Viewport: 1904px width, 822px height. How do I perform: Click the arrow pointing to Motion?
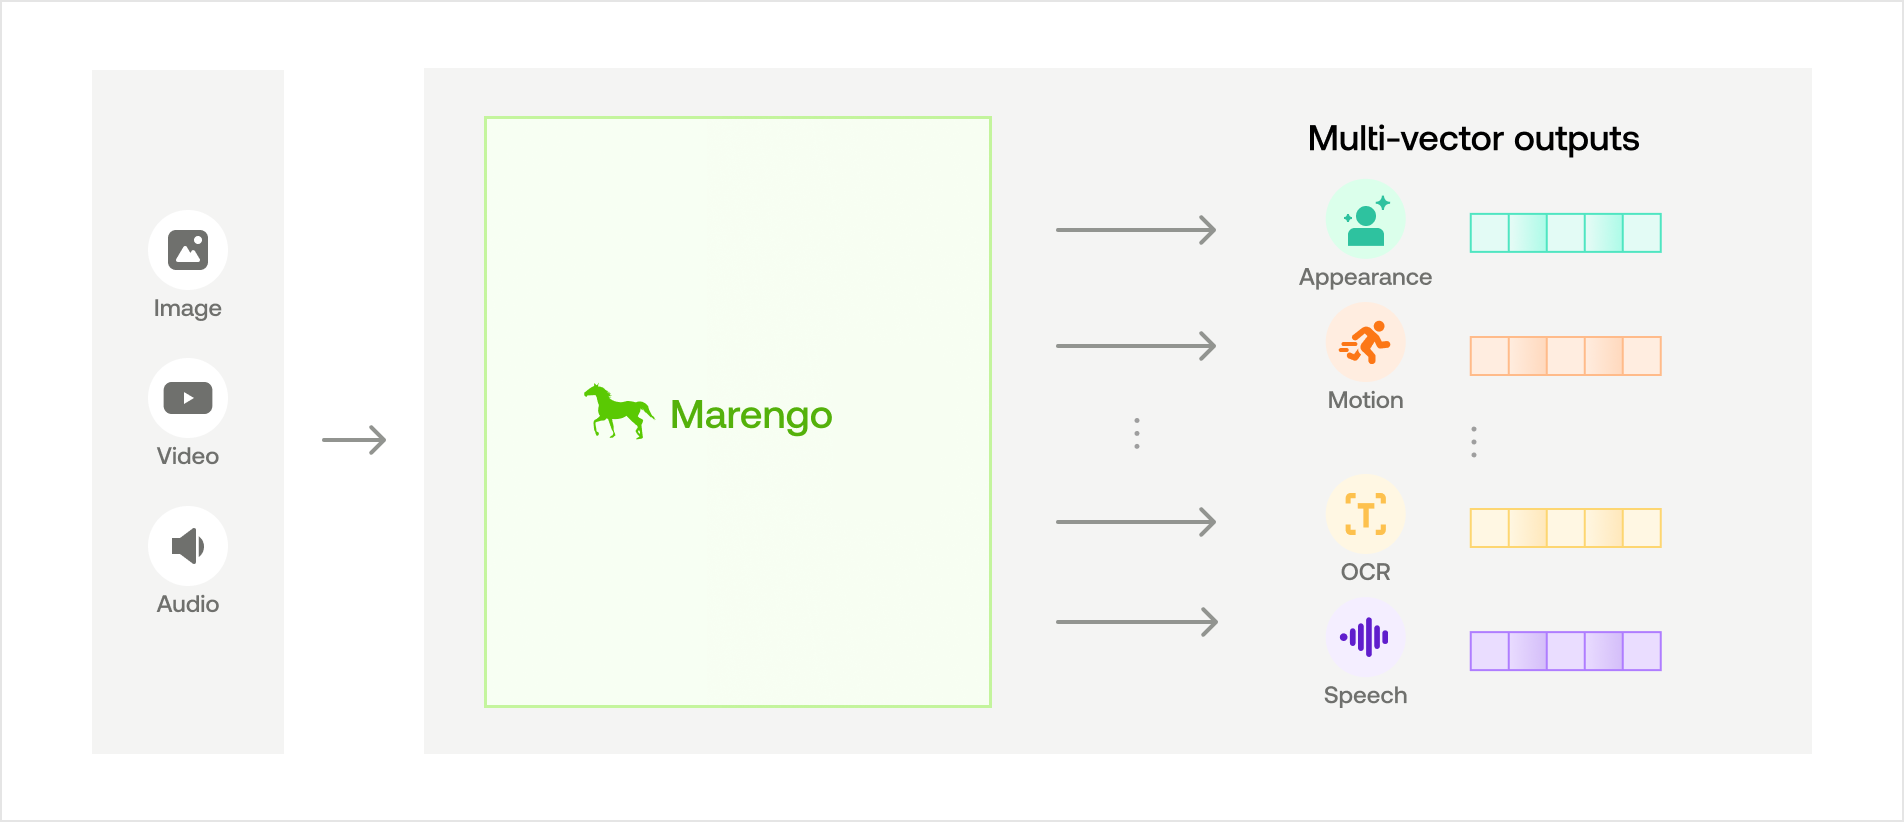(1136, 346)
